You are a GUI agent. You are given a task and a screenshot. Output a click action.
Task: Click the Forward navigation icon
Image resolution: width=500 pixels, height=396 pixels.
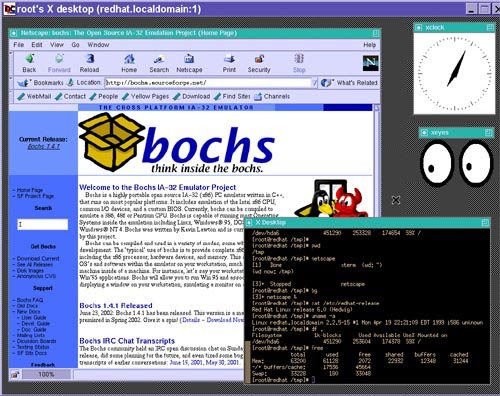(x=59, y=63)
